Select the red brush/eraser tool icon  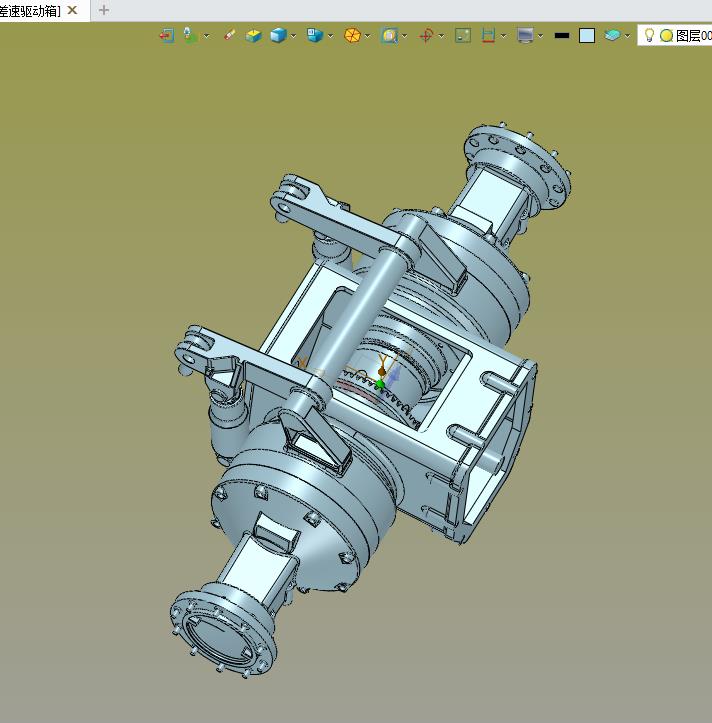[230, 35]
